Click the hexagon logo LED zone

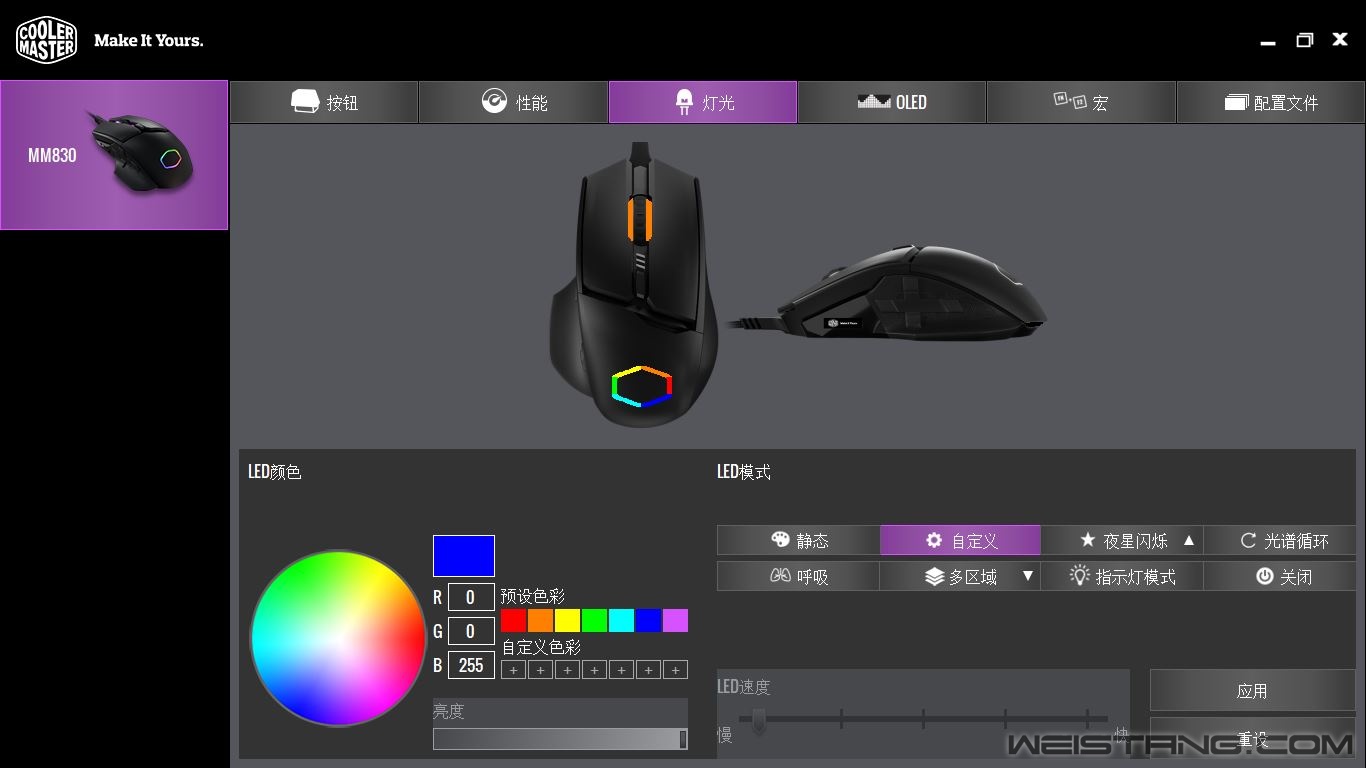(x=641, y=387)
